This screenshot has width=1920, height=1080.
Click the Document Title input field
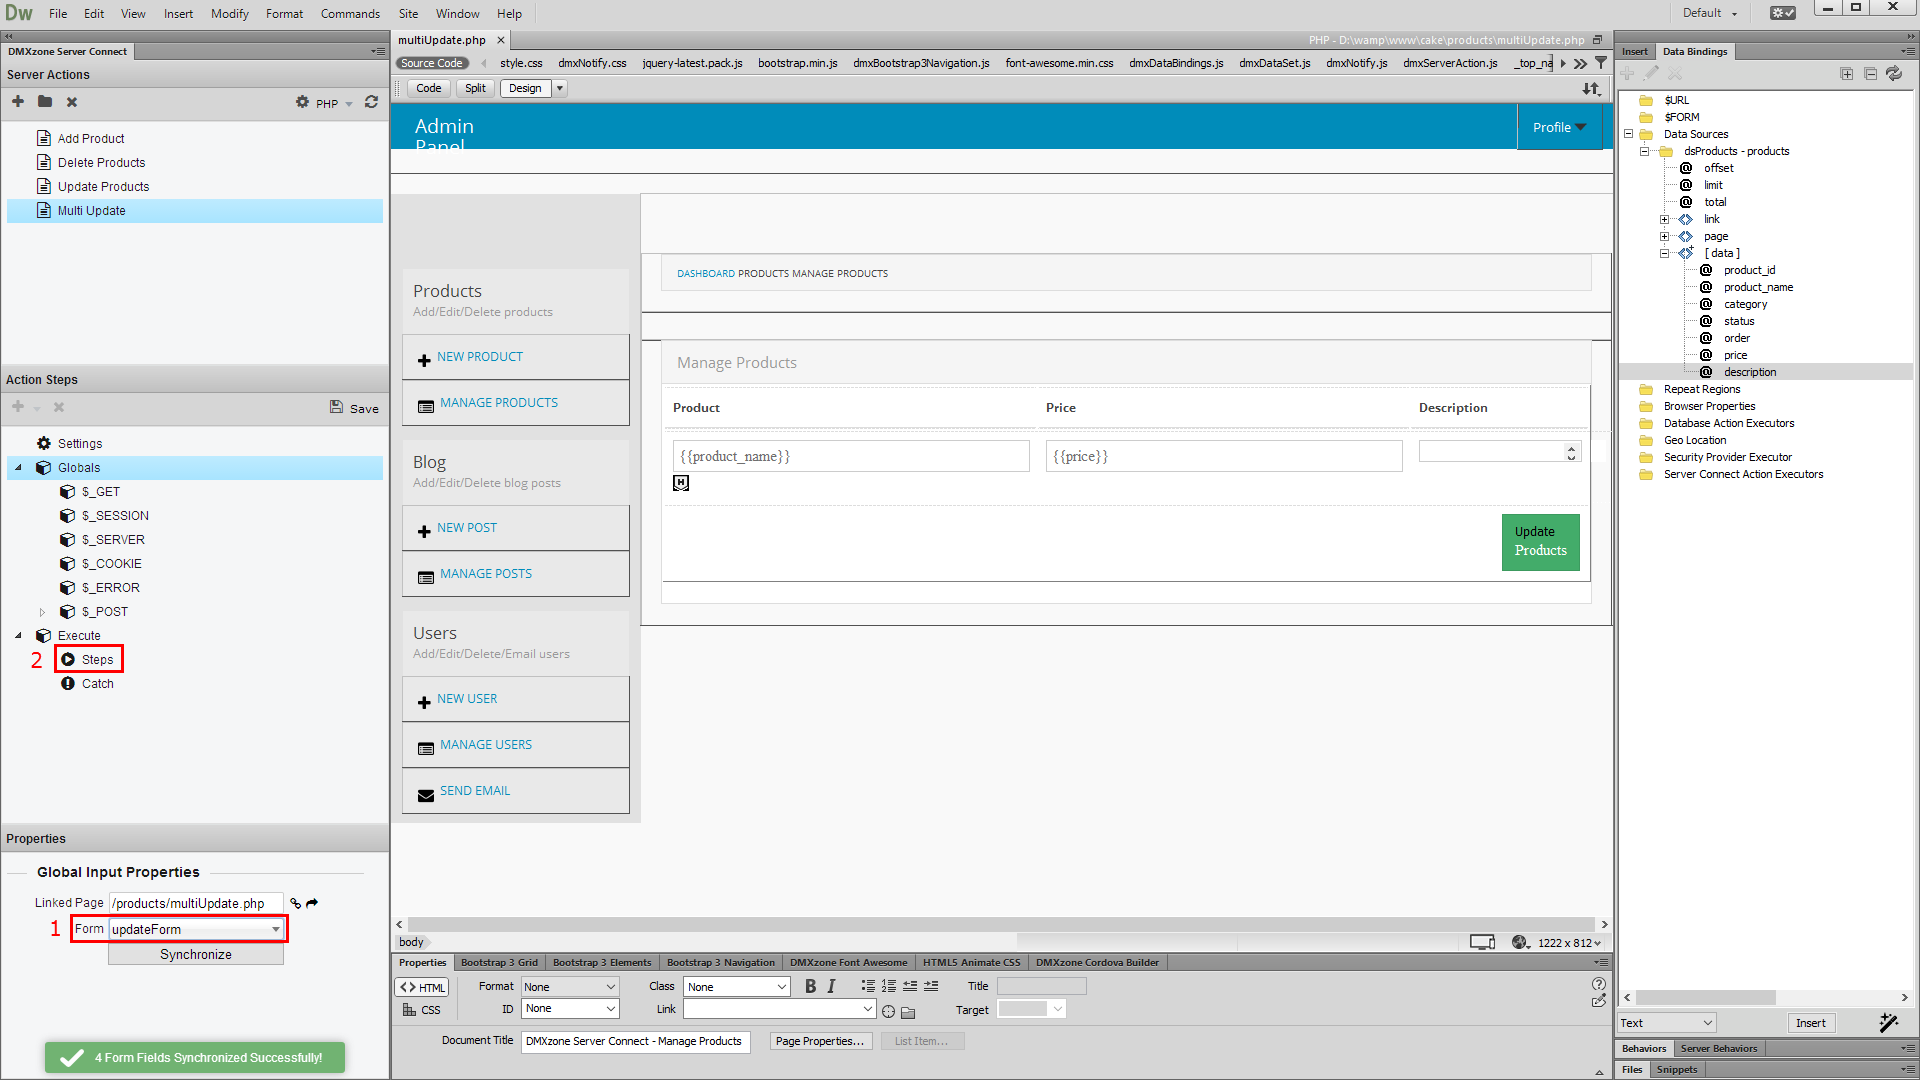635,1041
